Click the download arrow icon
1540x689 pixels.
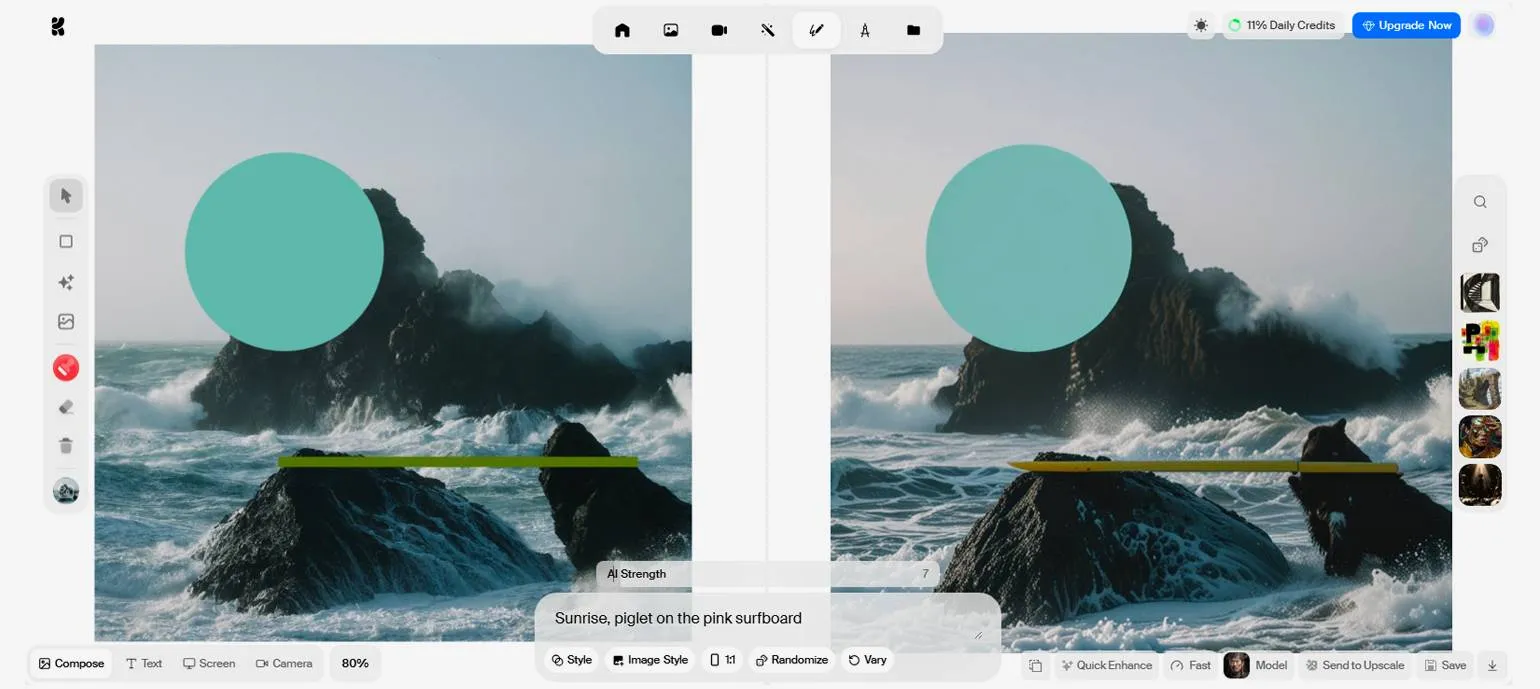[1492, 665]
